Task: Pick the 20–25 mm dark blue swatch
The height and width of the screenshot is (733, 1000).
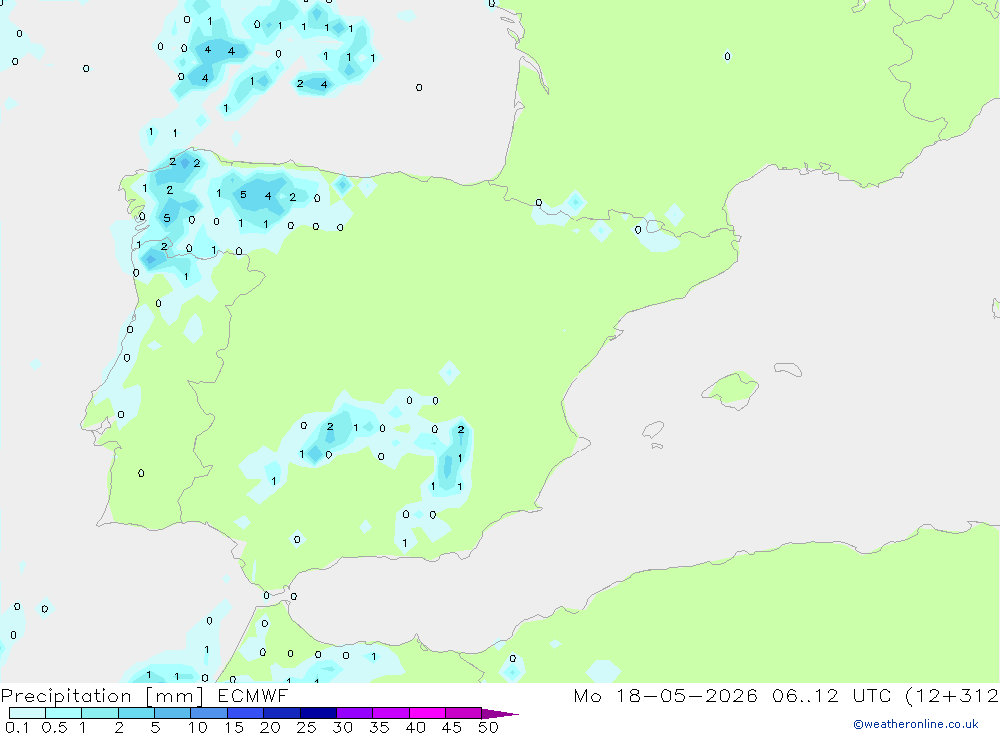Action: click(281, 713)
